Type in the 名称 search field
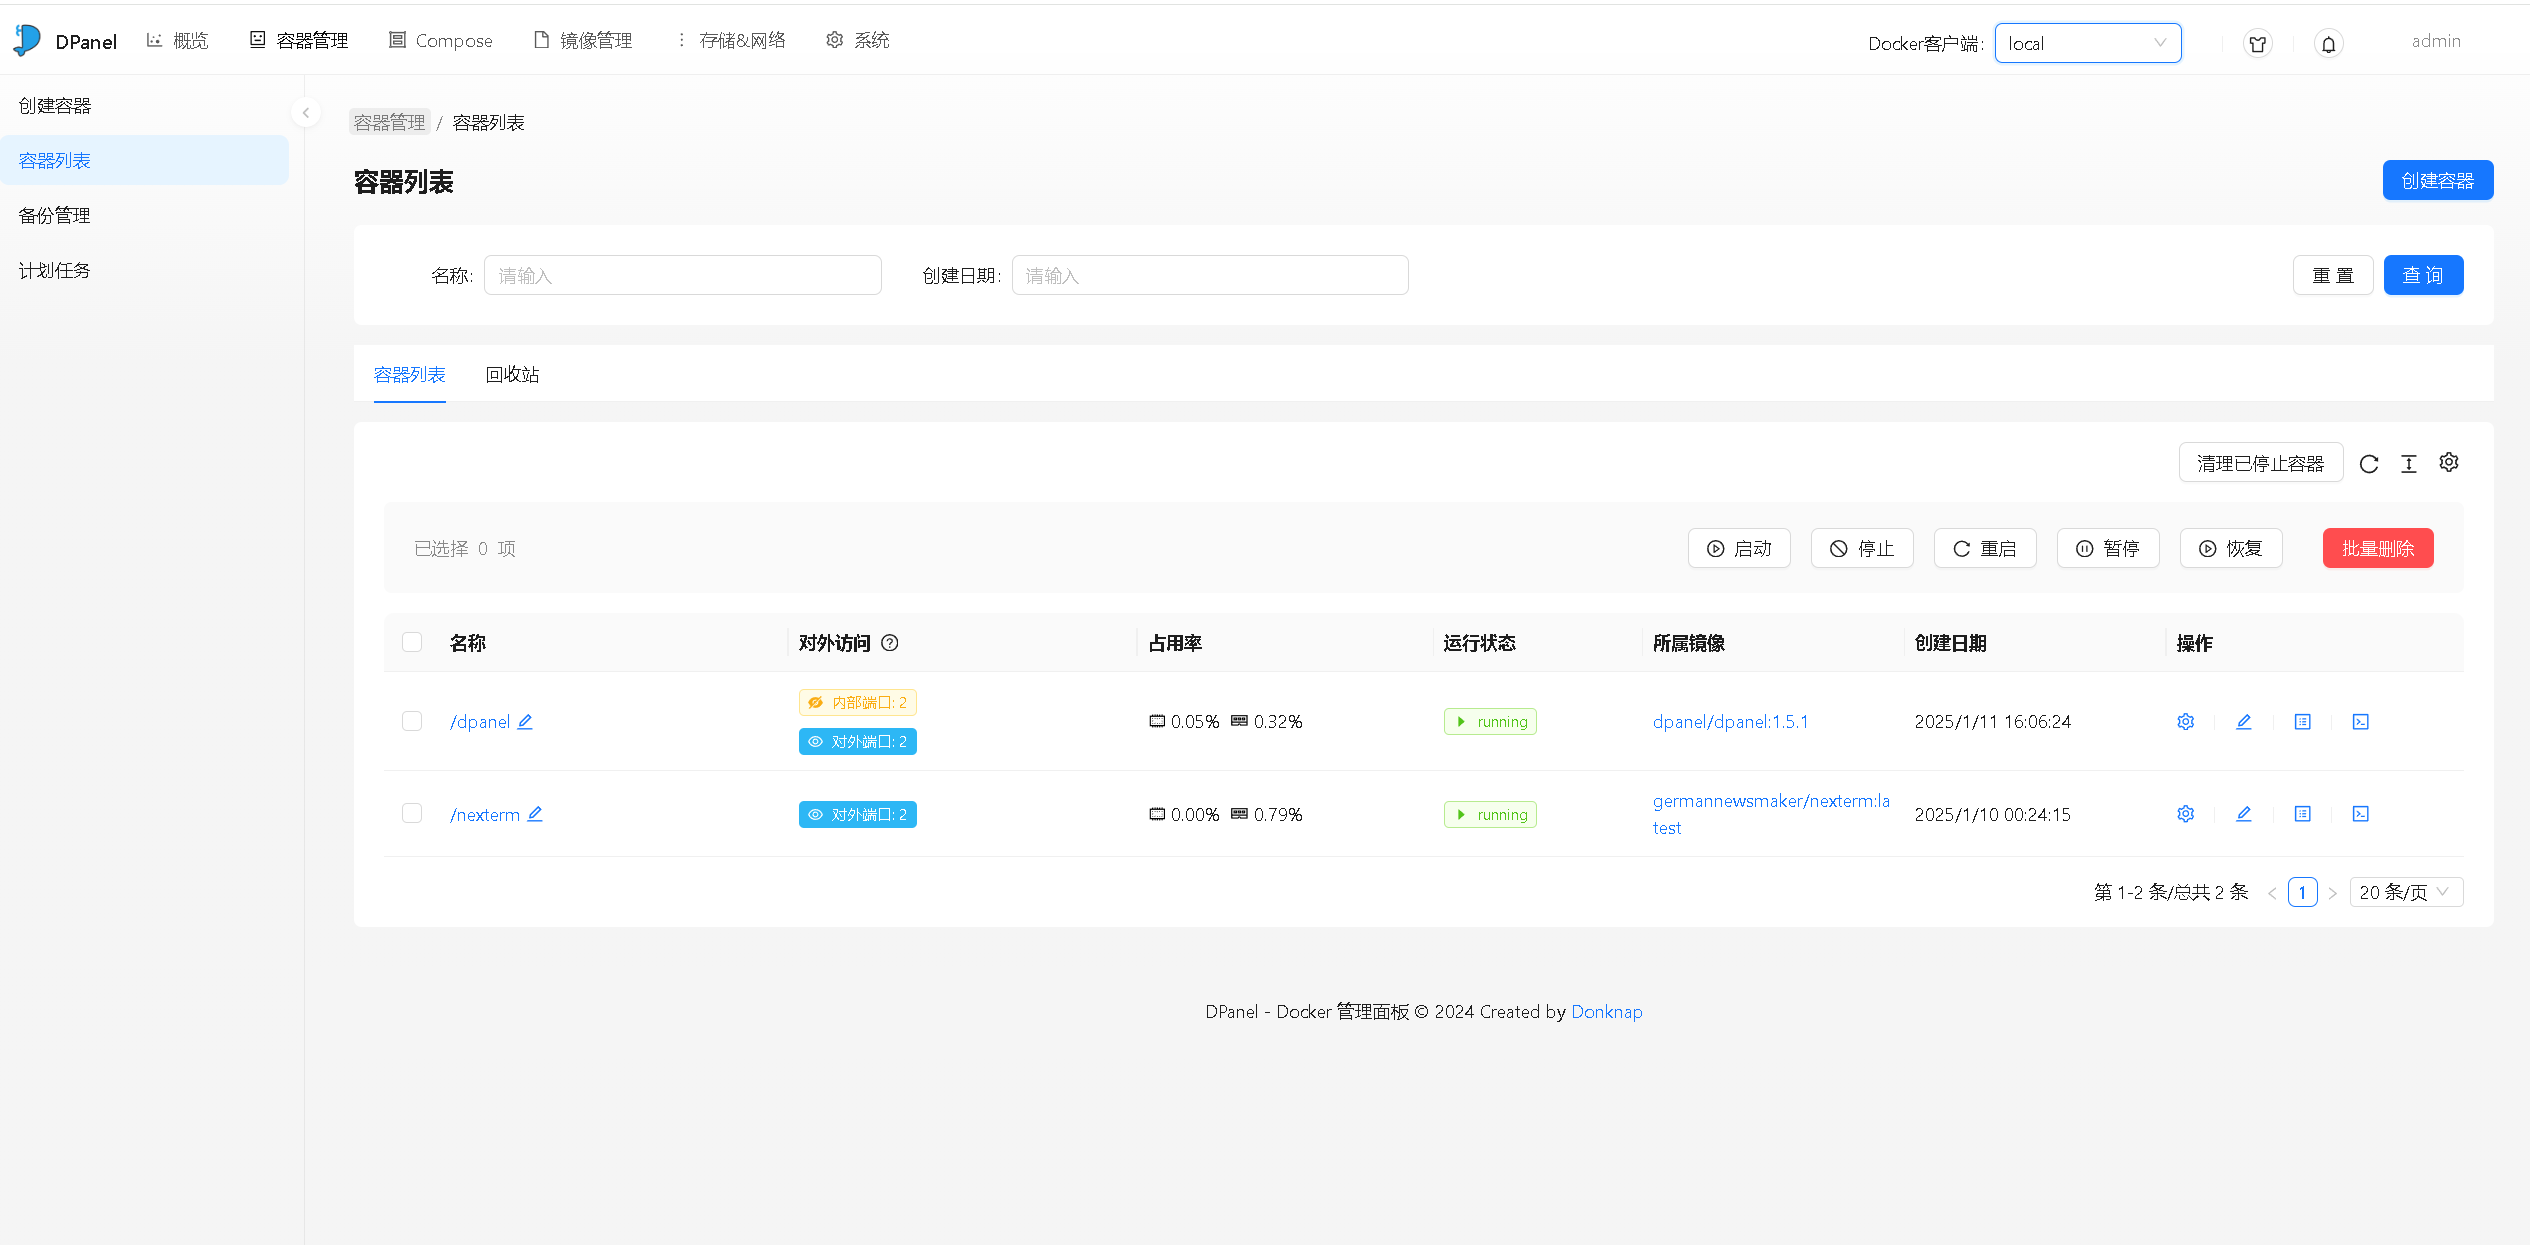 (x=683, y=274)
